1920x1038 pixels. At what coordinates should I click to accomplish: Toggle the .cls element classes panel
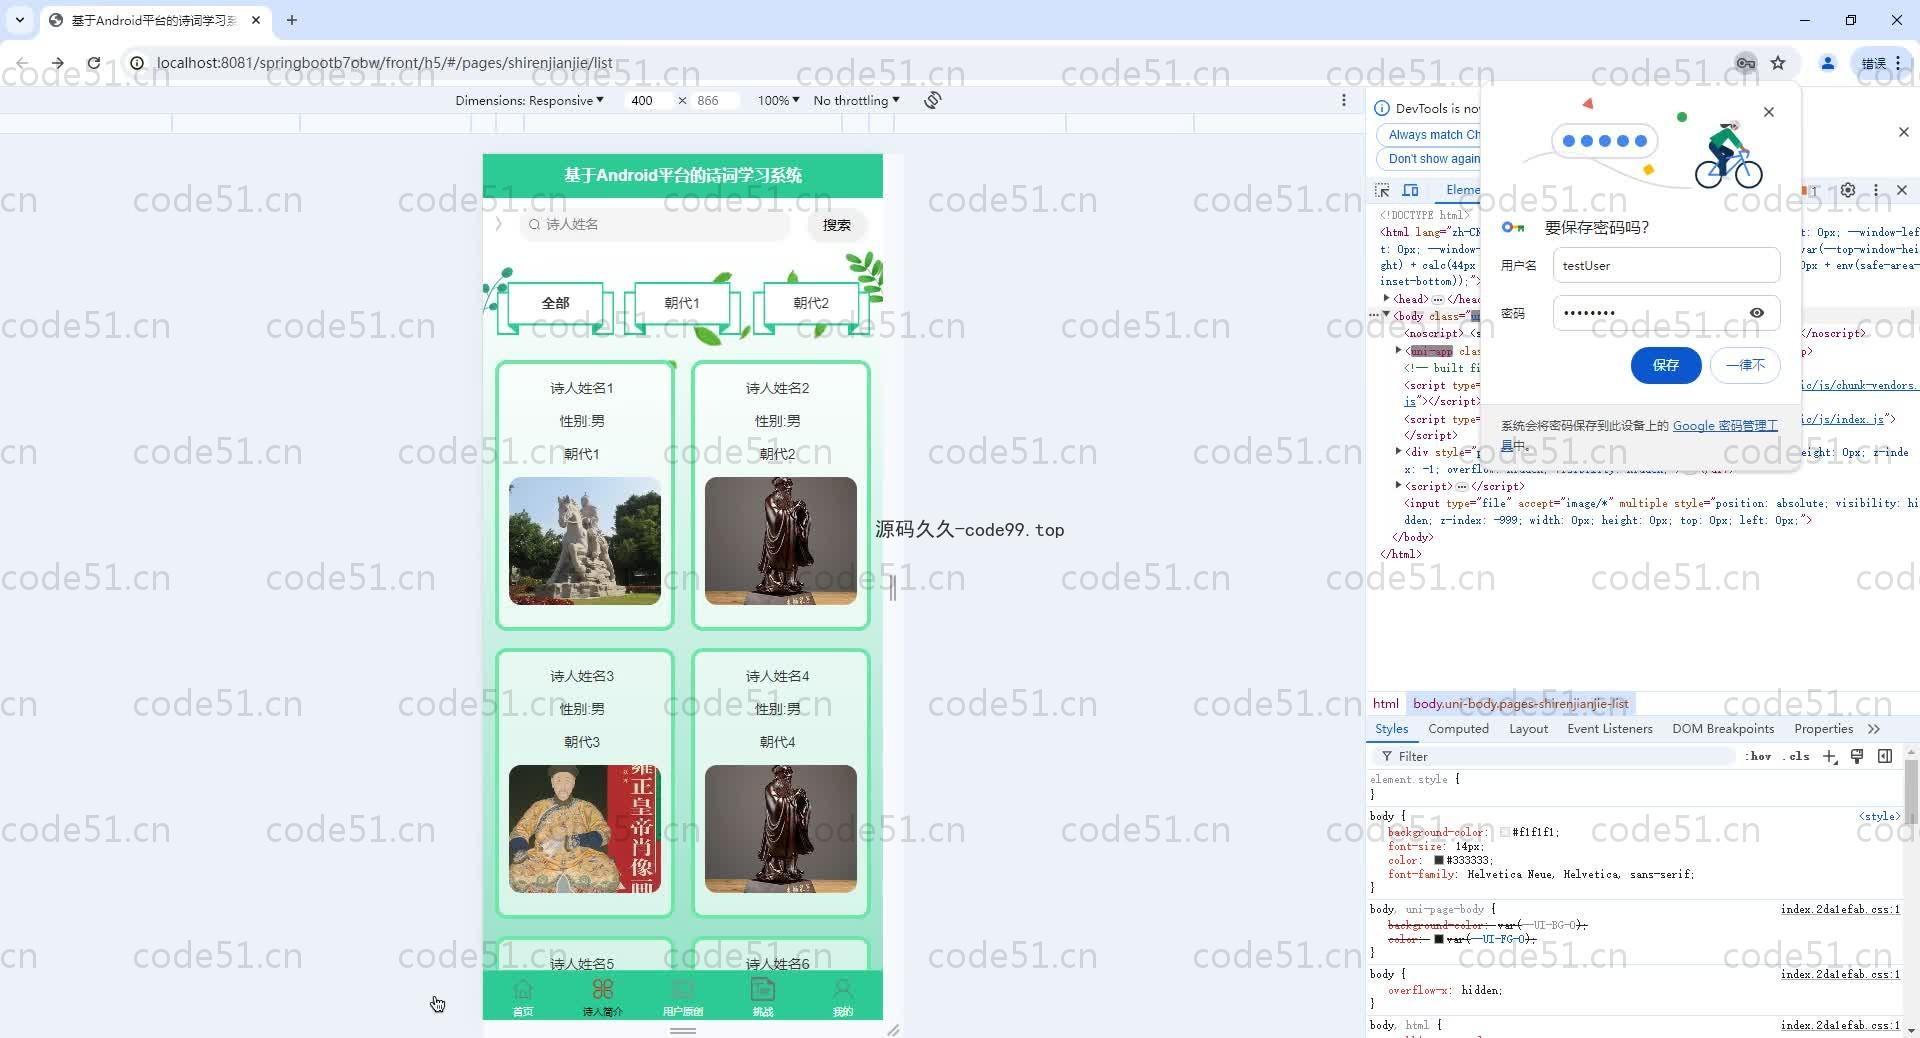[x=1796, y=756]
